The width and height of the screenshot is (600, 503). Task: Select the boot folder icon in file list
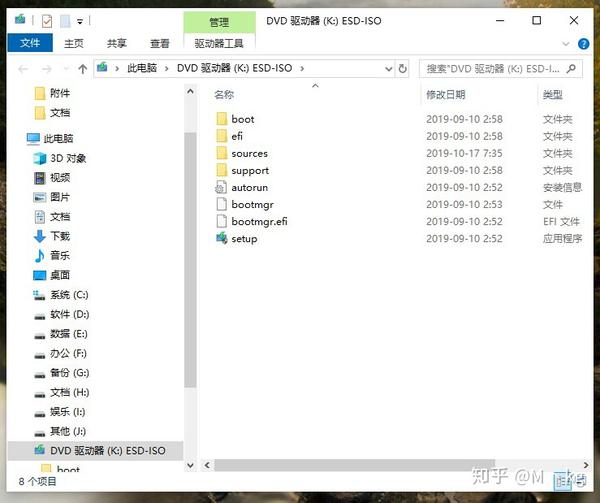pos(222,119)
